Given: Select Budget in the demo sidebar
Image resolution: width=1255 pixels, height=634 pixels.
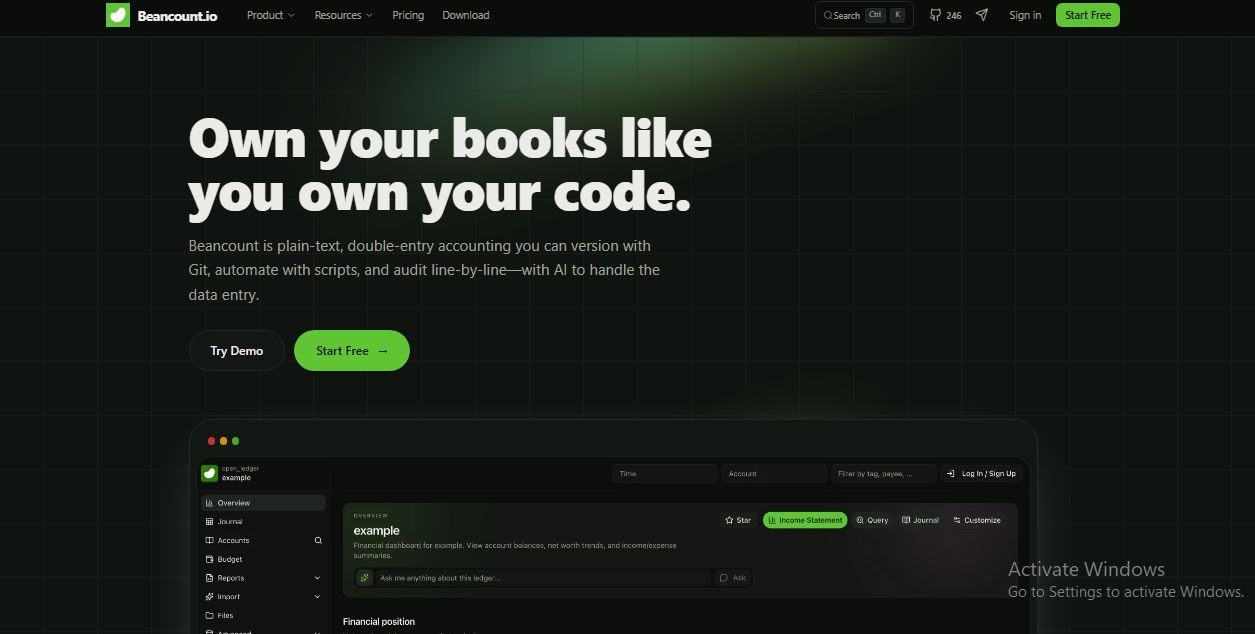Looking at the screenshot, I should [263, 559].
